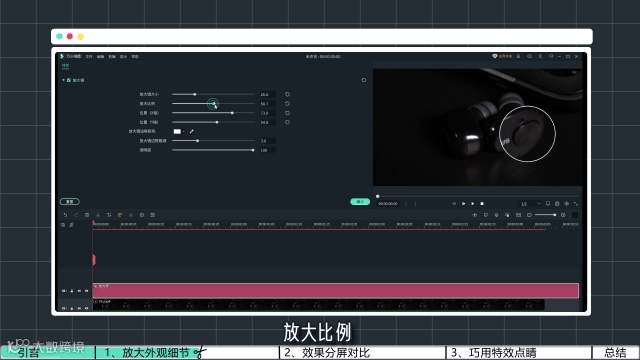Stop the preview playback
This screenshot has height=360, width=640.
pos(482,204)
